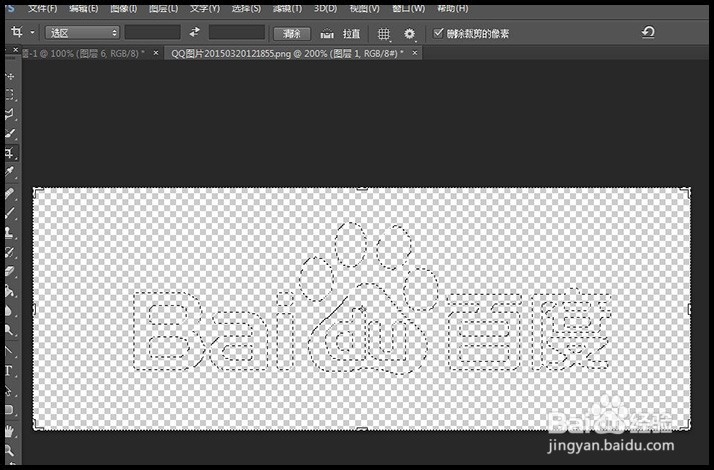Image resolution: width=714 pixels, height=470 pixels.
Task: Select the Move tool
Action: 9,76
